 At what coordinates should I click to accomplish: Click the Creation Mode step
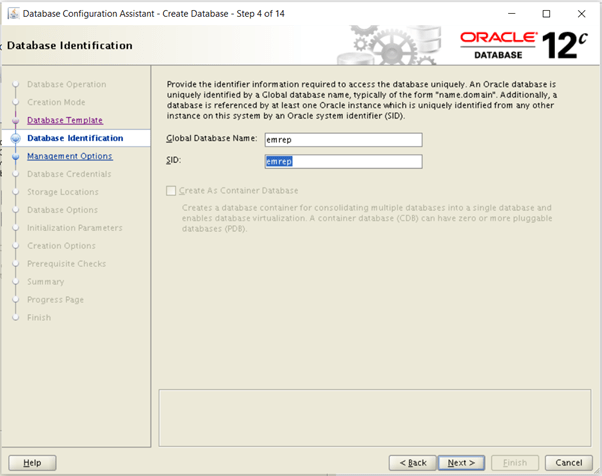(x=56, y=102)
